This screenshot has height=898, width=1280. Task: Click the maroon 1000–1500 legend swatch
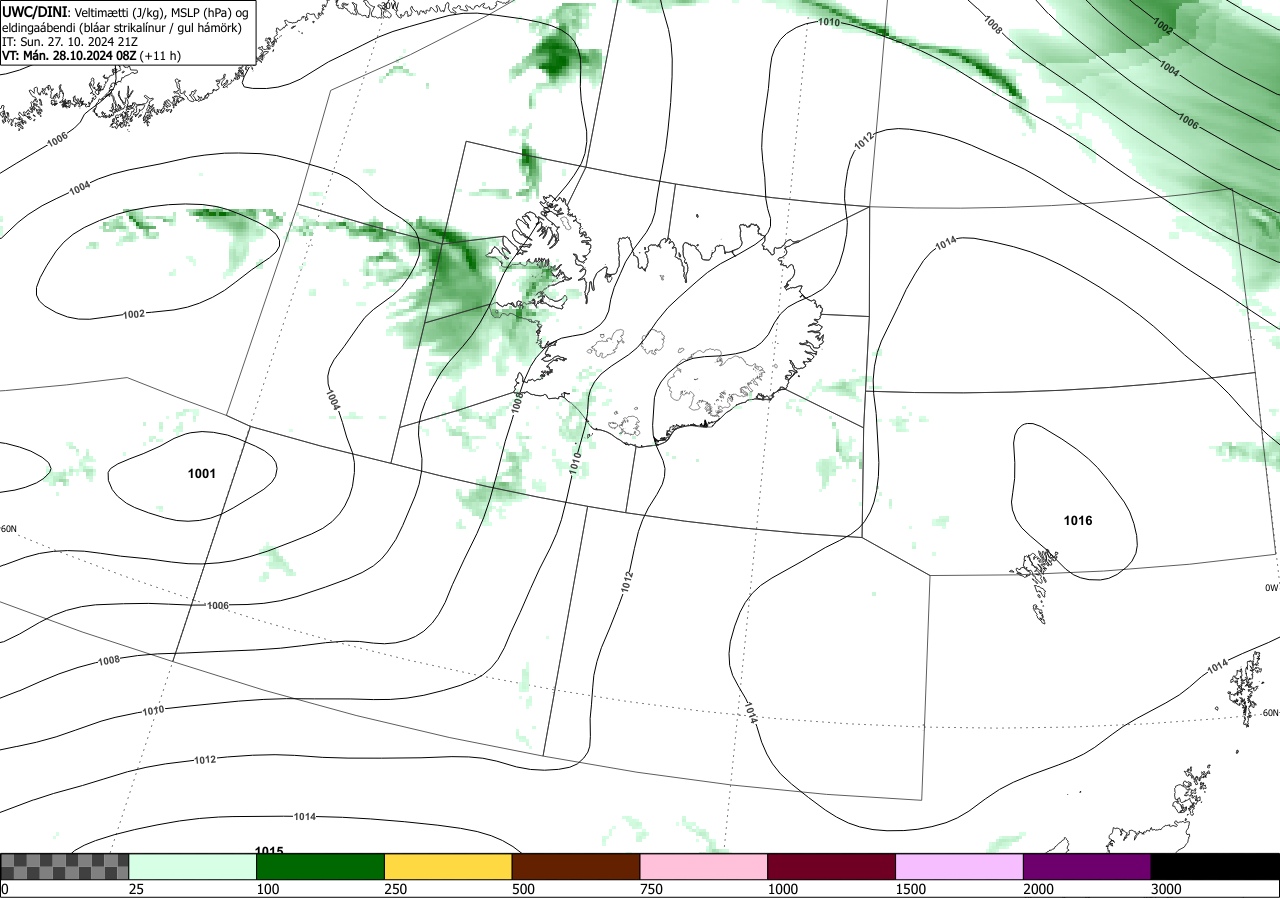(x=832, y=866)
